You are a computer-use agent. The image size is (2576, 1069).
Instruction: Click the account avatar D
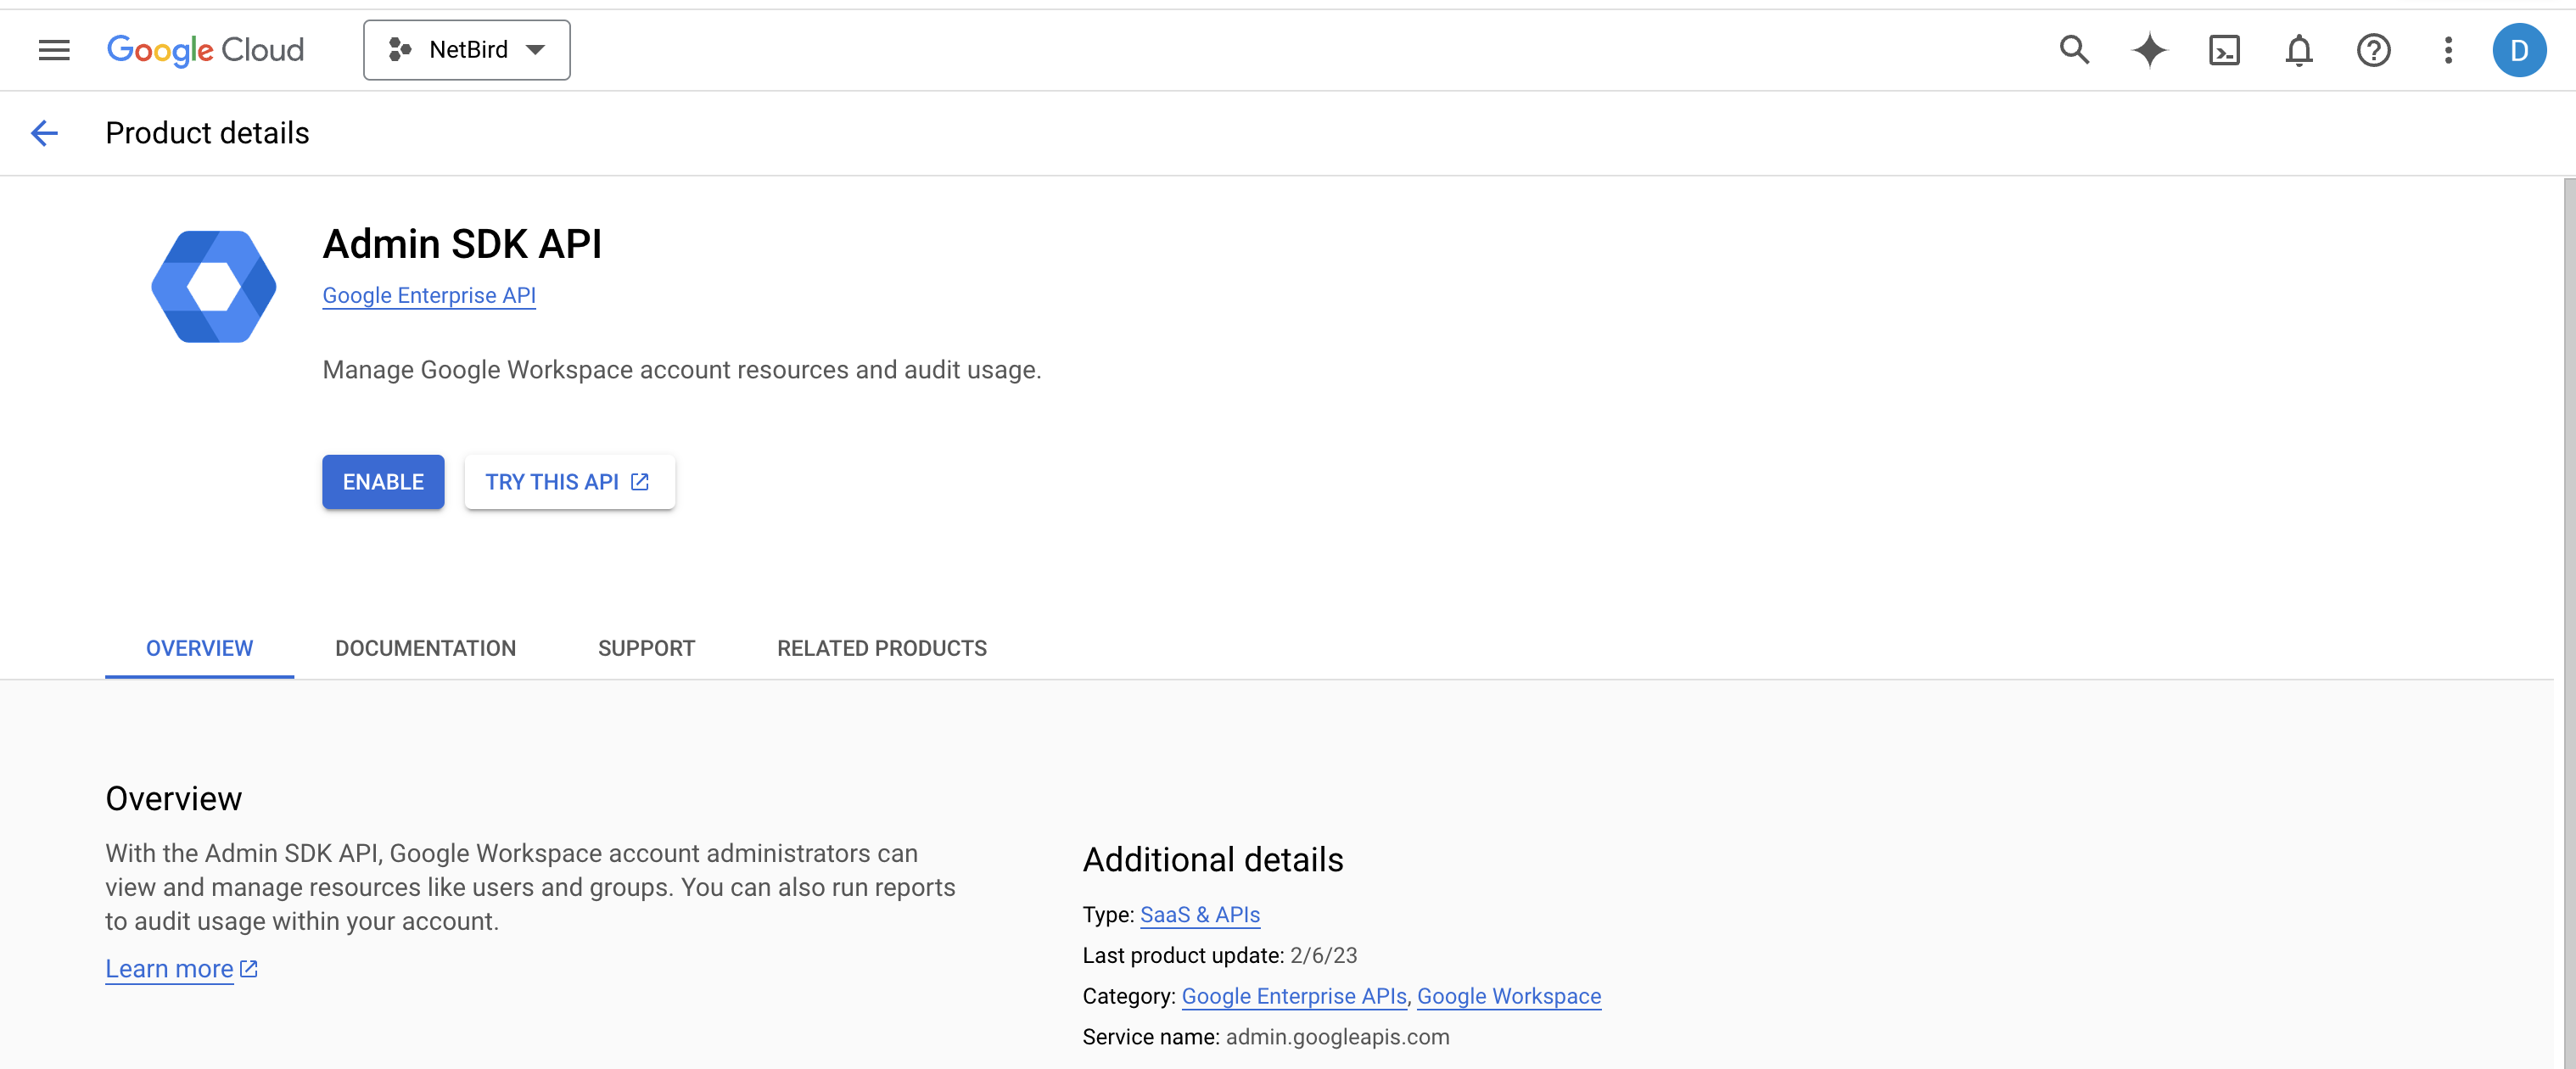coord(2521,49)
